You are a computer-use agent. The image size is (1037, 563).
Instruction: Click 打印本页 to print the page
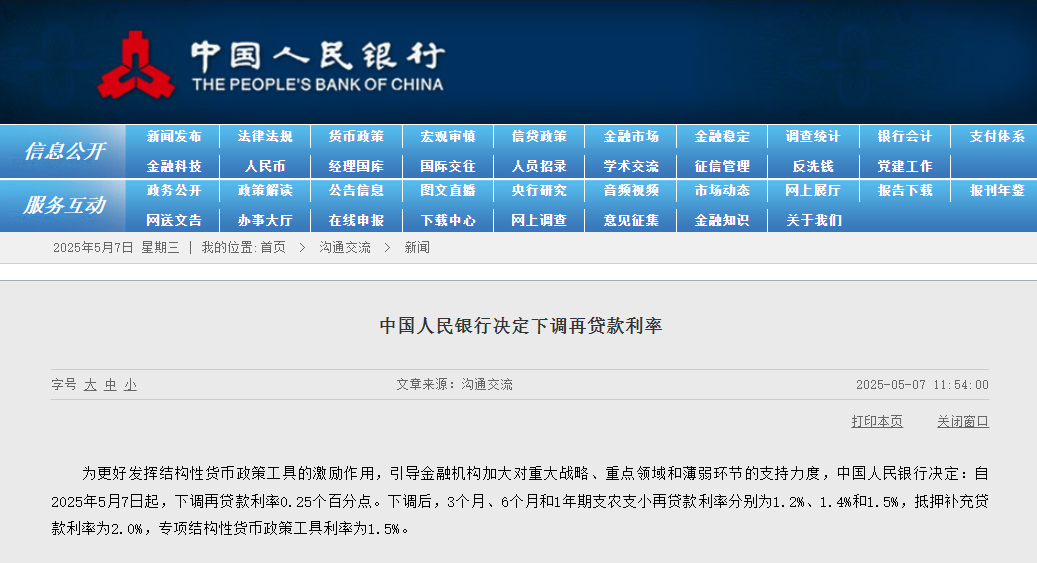click(x=877, y=422)
